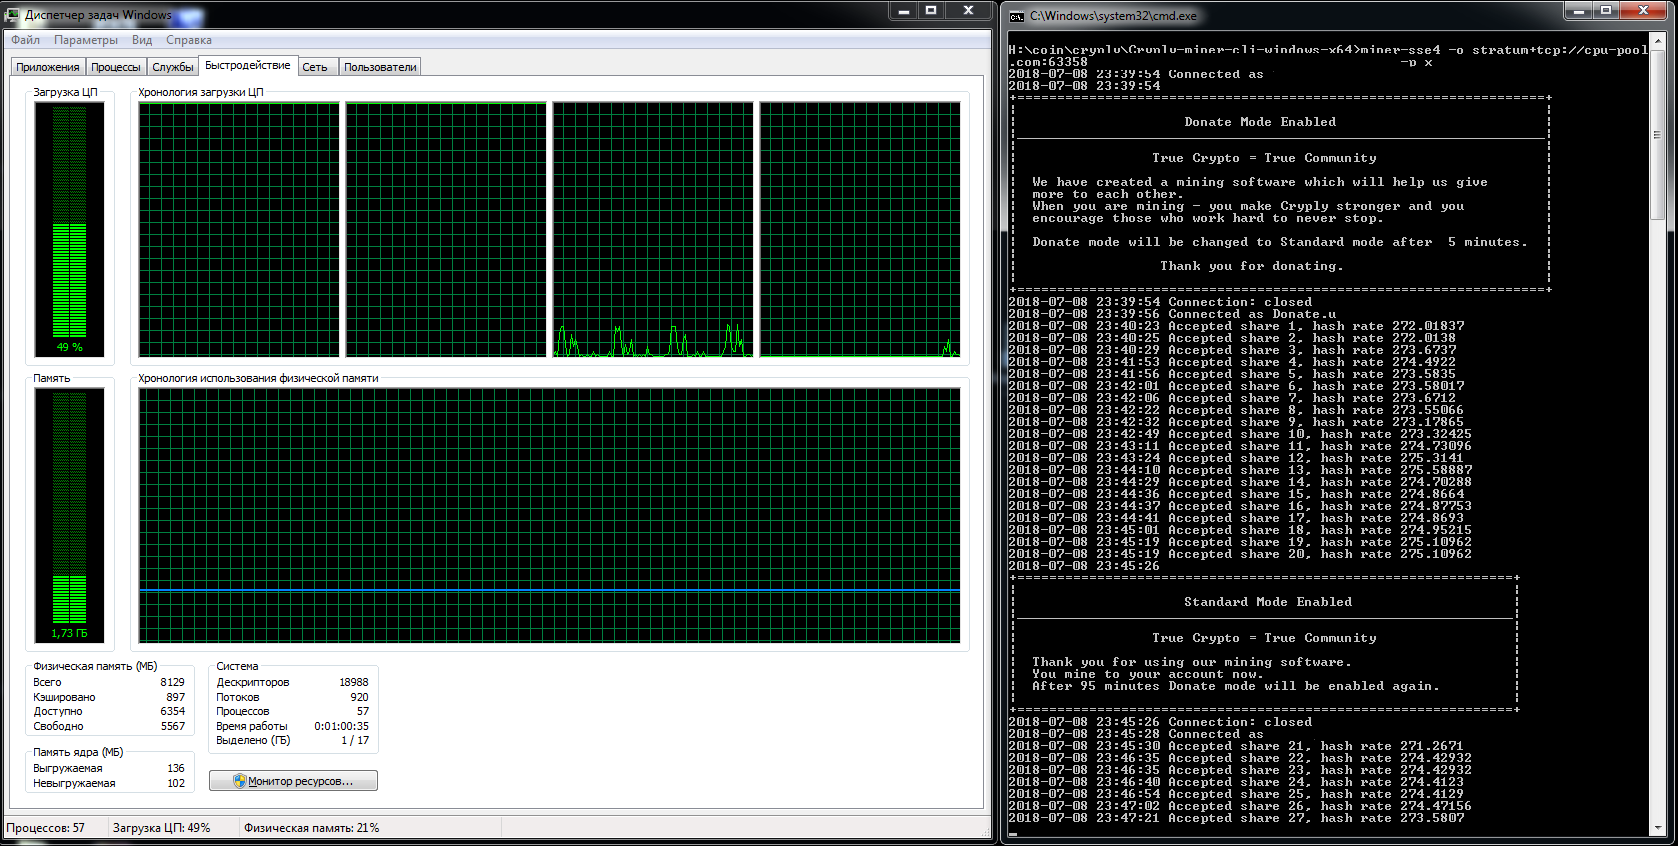This screenshot has height=846, width=1678.
Task: Click the second CPU core history graph
Action: (446, 229)
